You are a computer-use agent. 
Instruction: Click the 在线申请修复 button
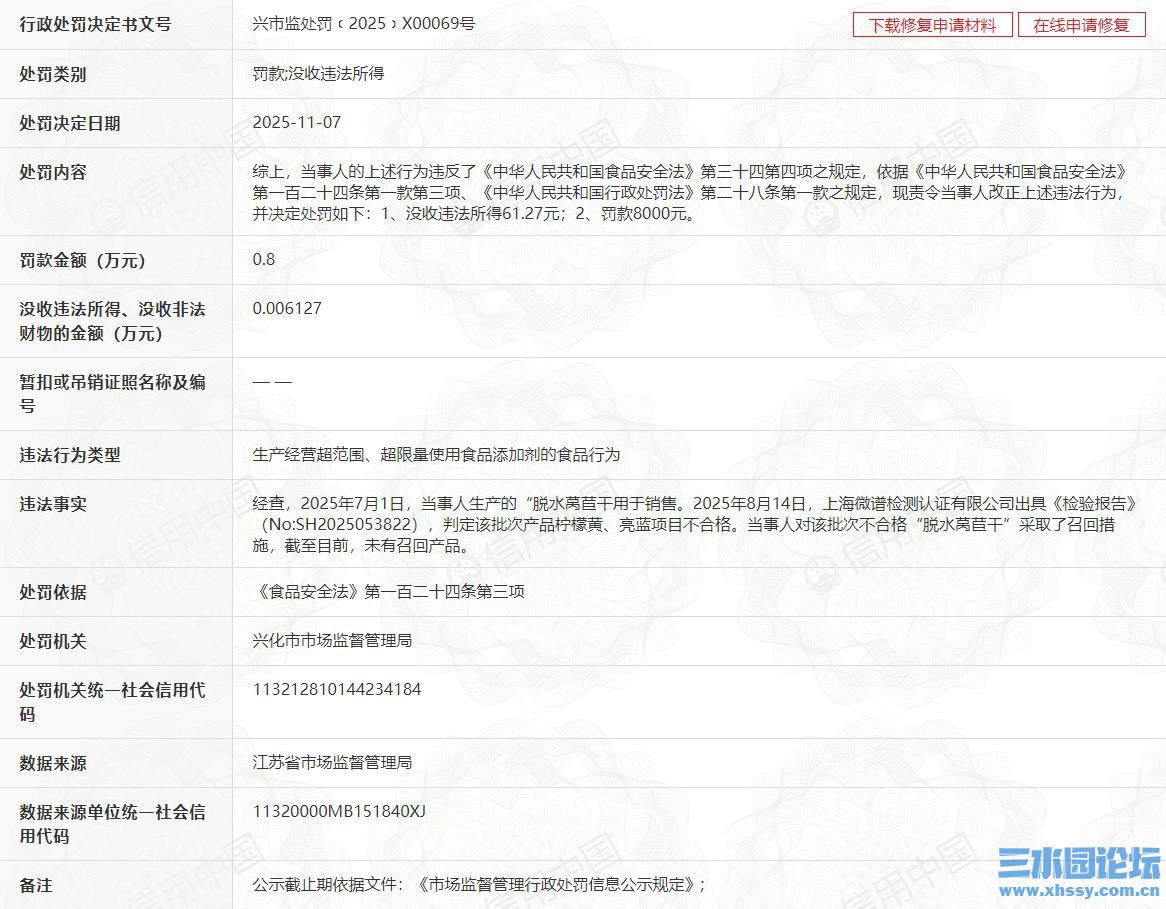[x=1081, y=25]
